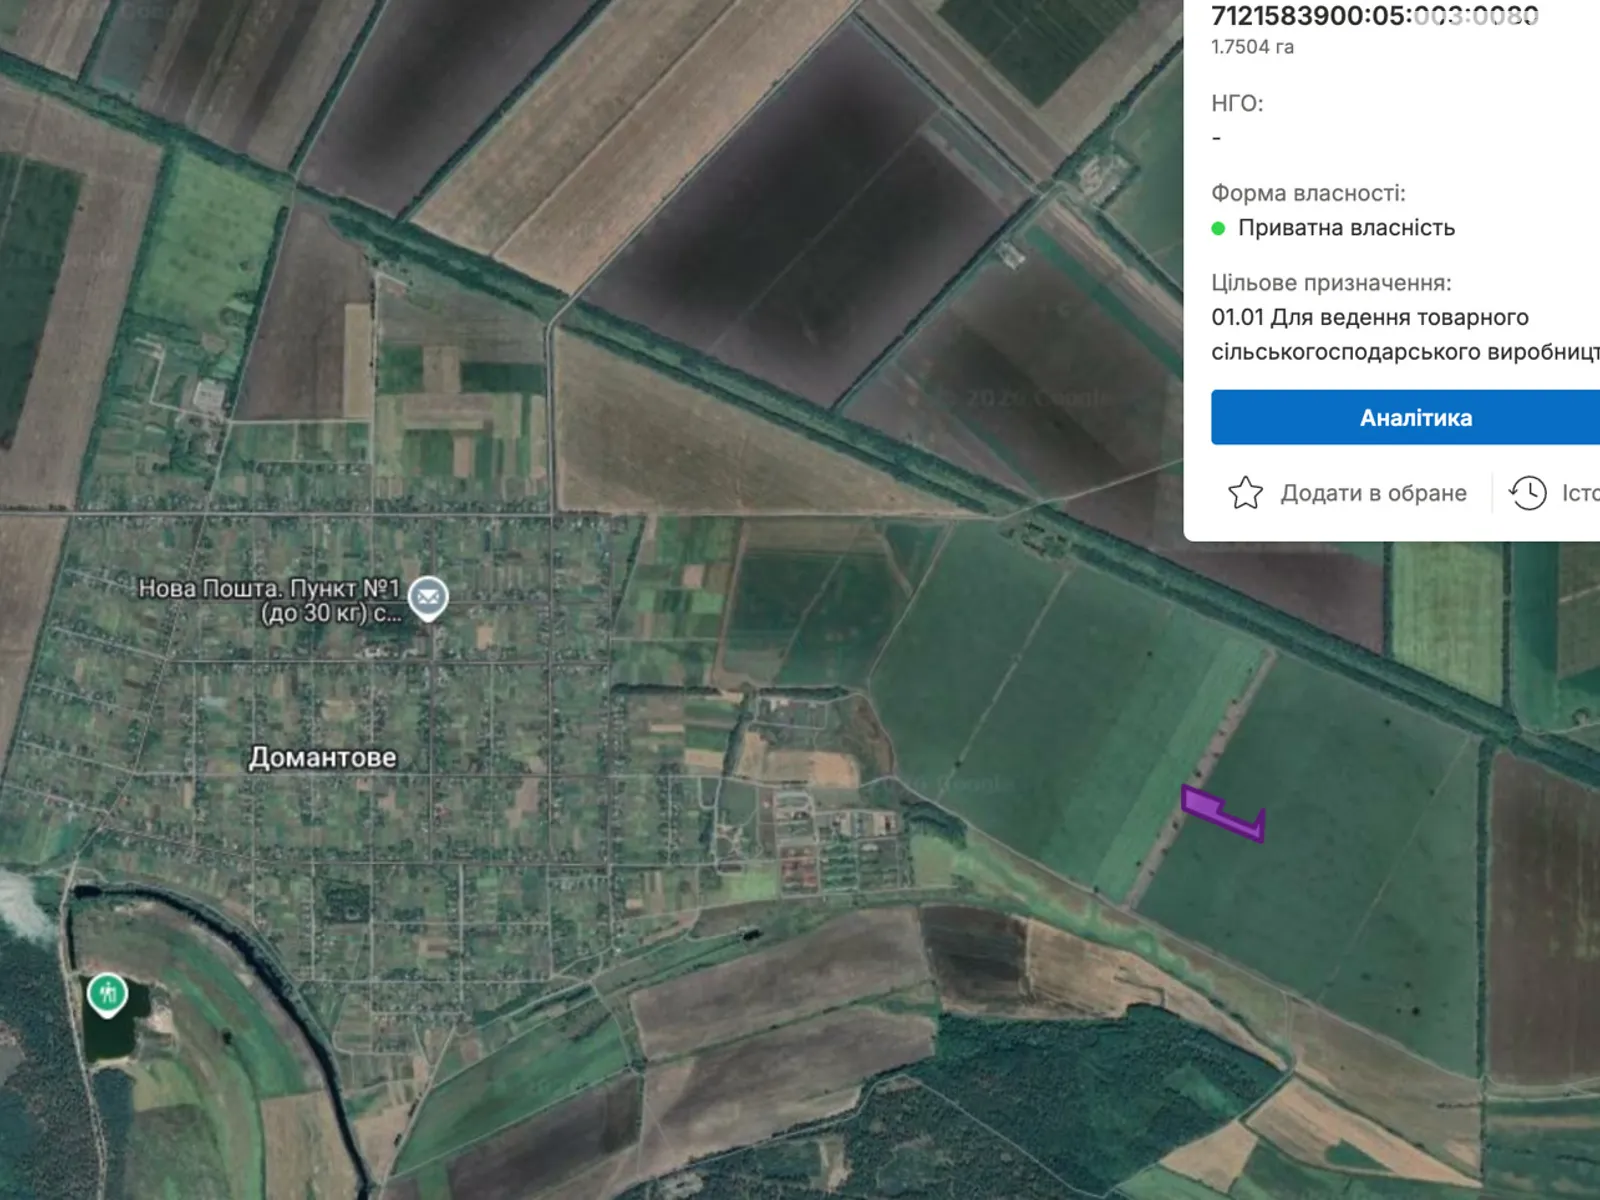Select the Додати в обране menu entry

(1373, 492)
